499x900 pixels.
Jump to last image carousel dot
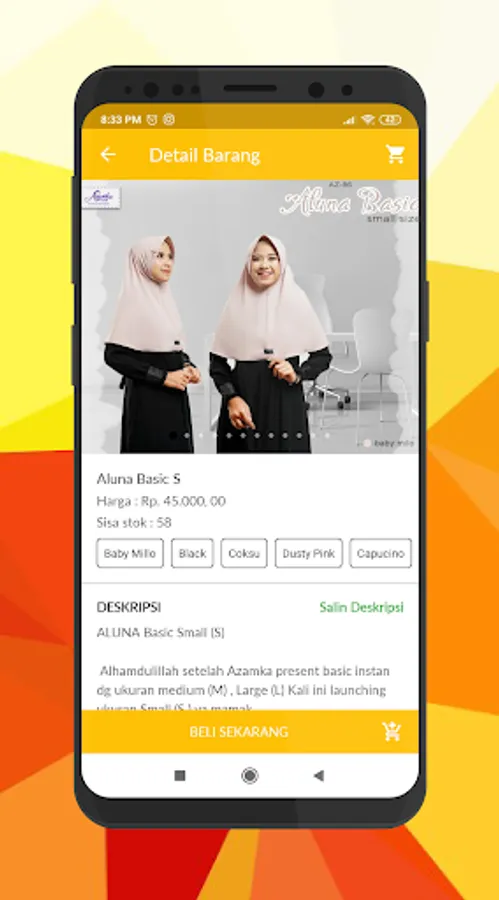point(327,436)
